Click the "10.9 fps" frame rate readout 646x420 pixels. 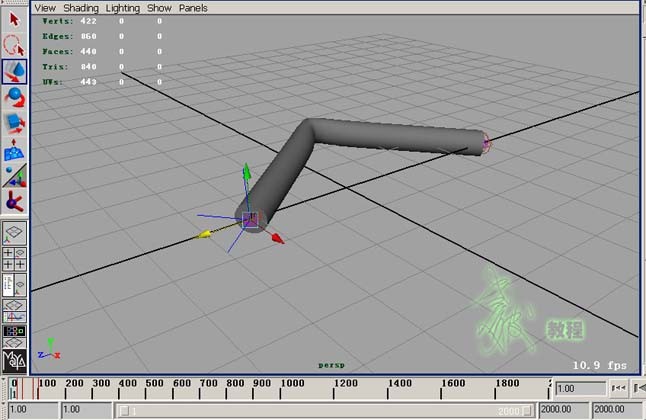click(600, 365)
